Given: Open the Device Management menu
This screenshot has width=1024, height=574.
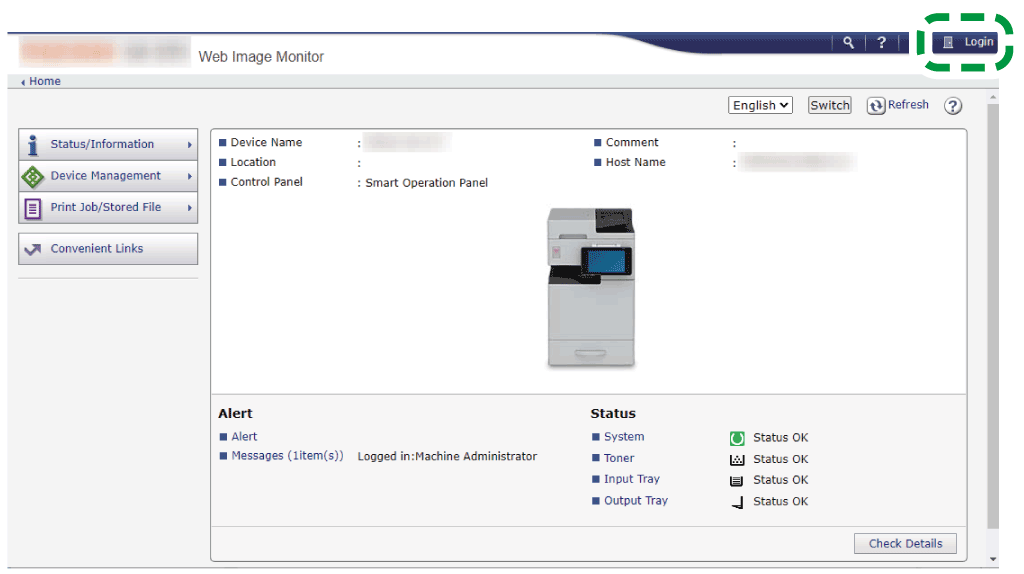Looking at the screenshot, I should pyautogui.click(x=108, y=176).
